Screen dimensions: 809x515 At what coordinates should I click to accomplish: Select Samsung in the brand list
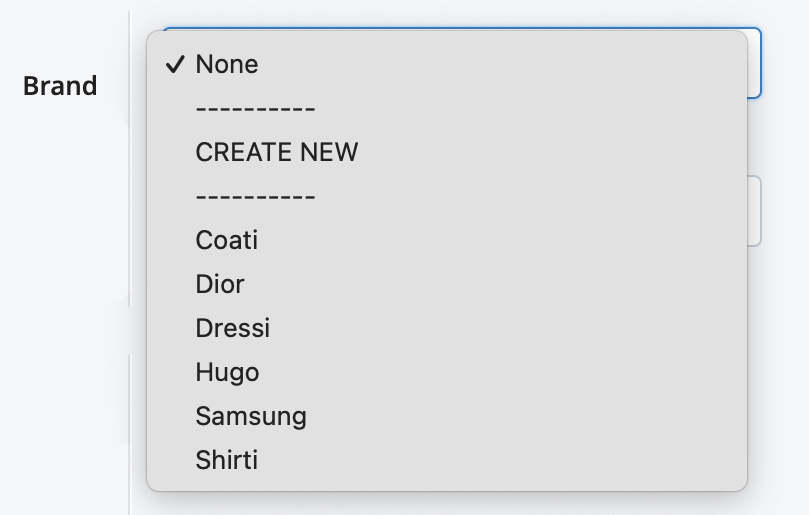[447, 416]
